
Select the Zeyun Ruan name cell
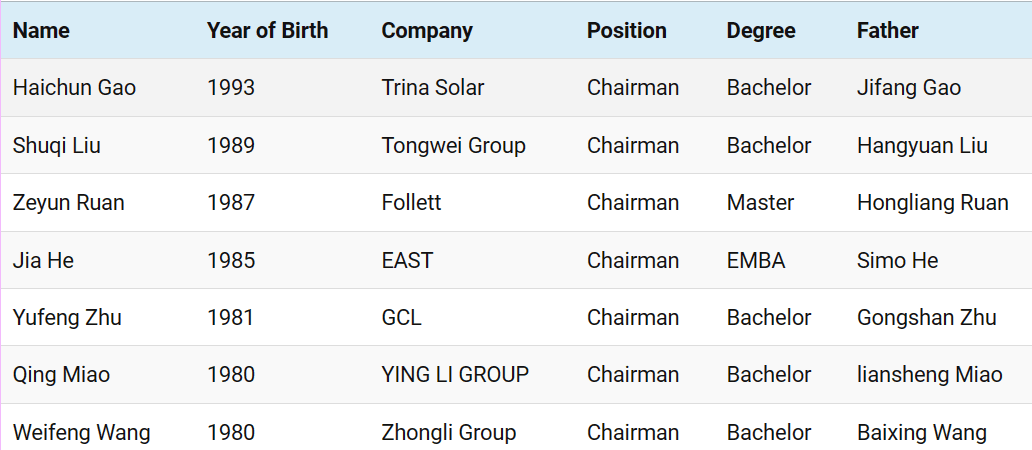click(x=68, y=203)
